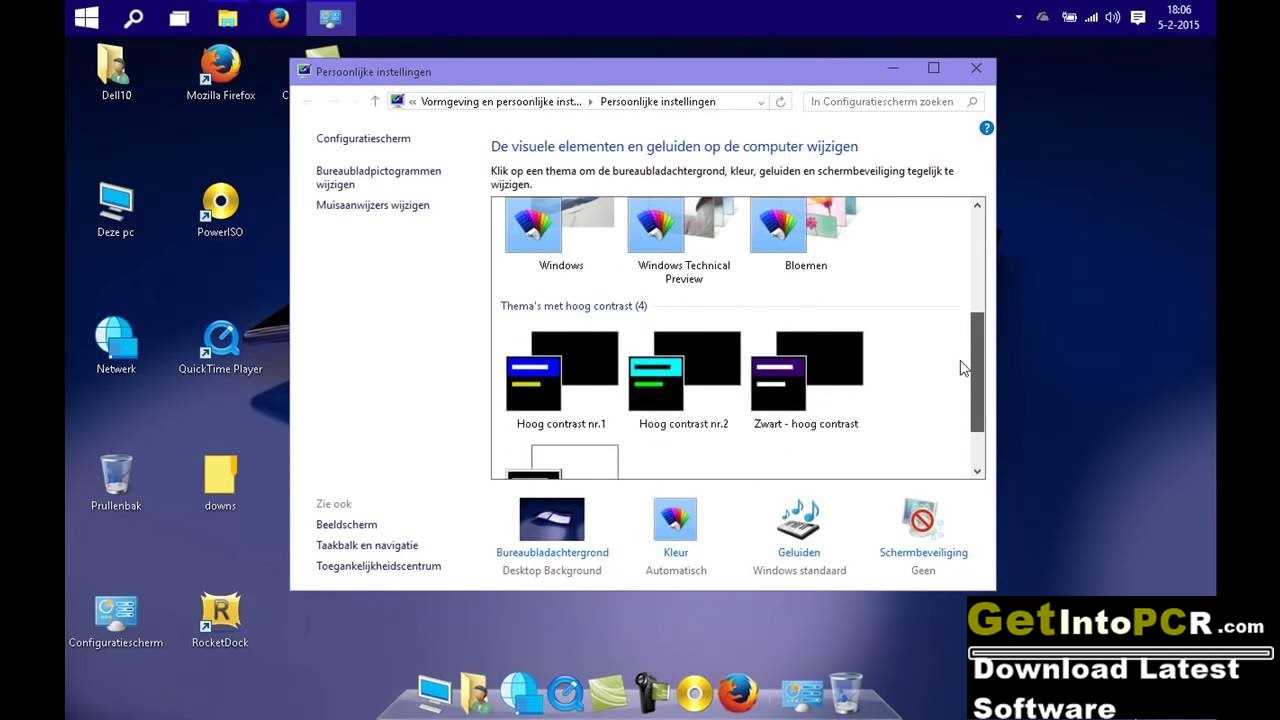Open the OneDrive cloud tray icon
This screenshot has height=720, width=1280.
coord(1043,17)
